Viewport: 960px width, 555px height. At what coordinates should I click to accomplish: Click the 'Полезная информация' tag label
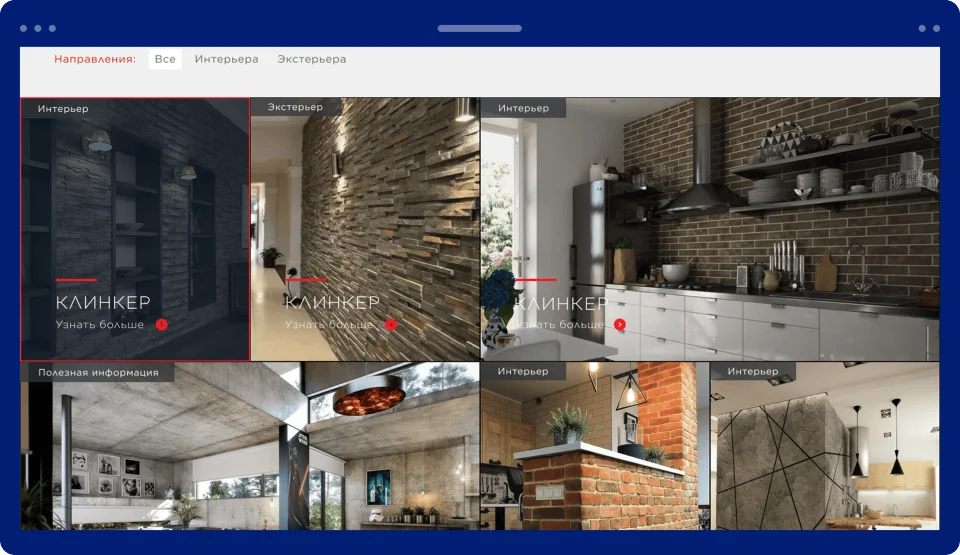tap(98, 372)
